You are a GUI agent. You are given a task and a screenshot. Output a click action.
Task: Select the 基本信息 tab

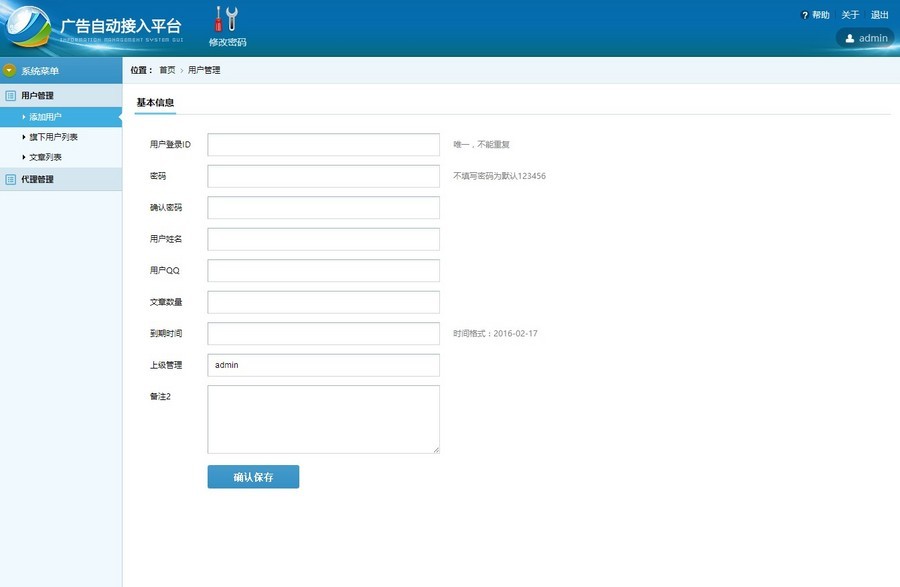coord(155,103)
